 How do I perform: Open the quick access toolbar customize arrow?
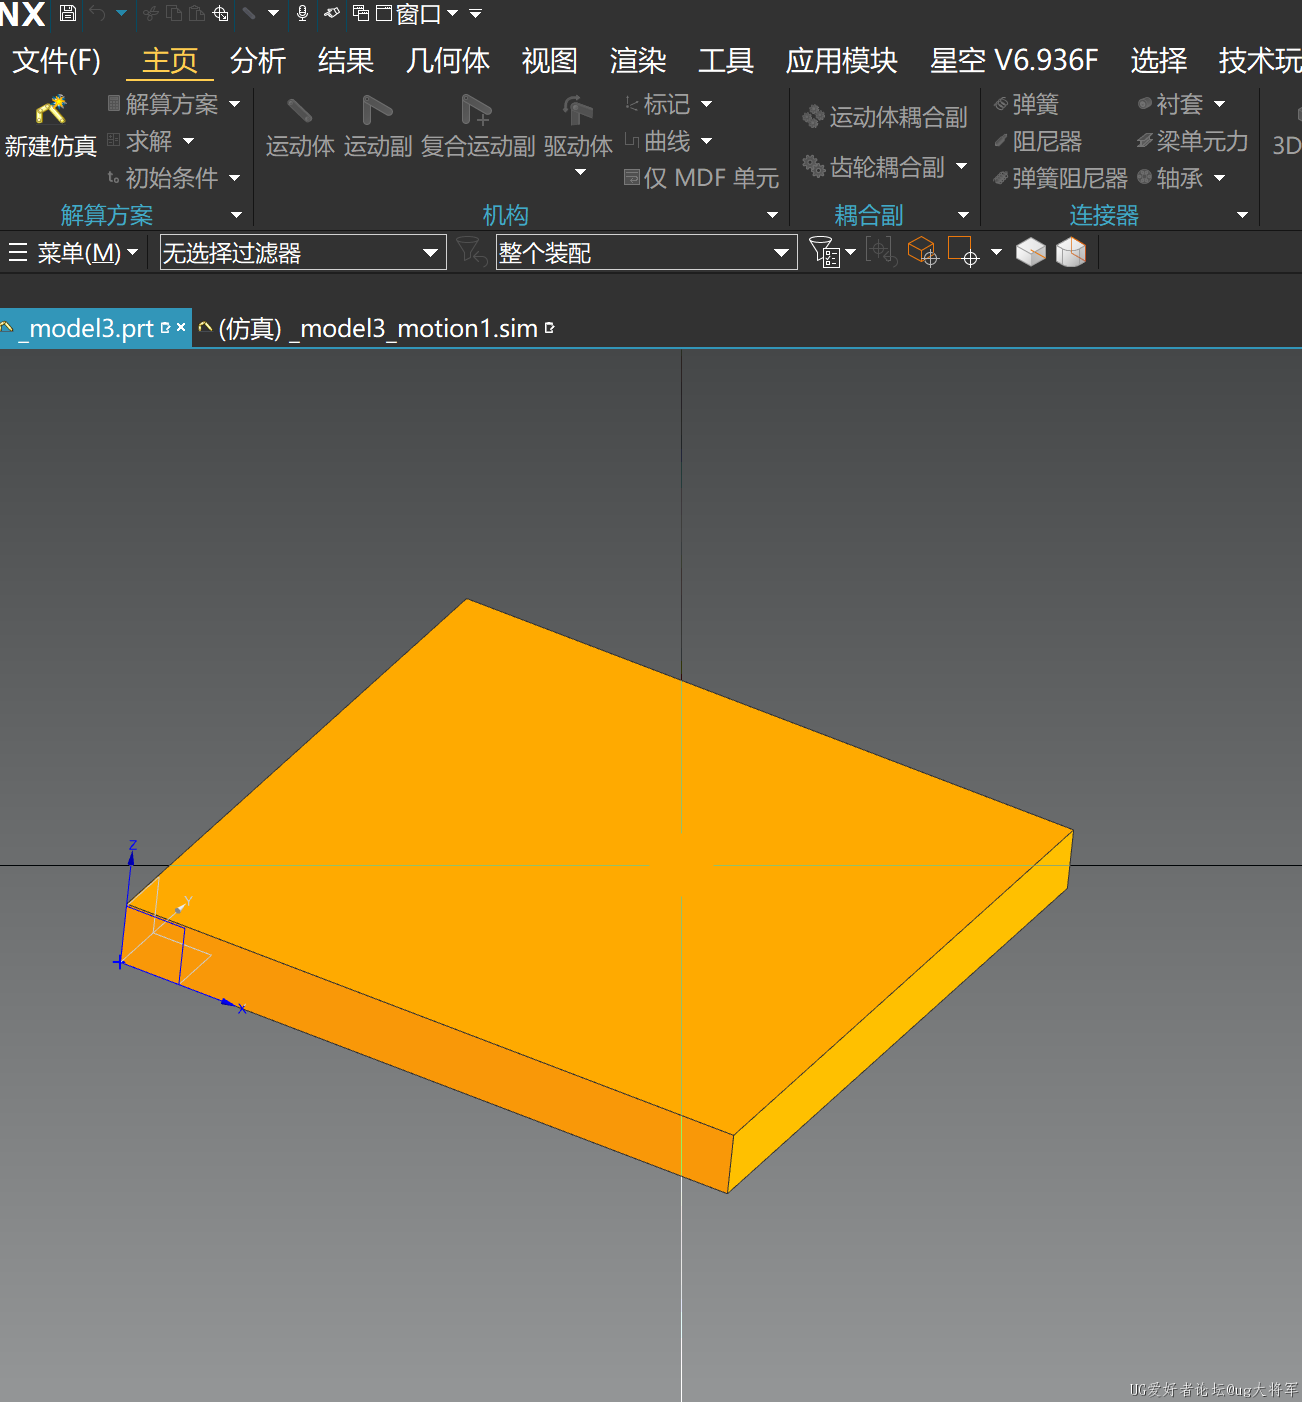[476, 13]
